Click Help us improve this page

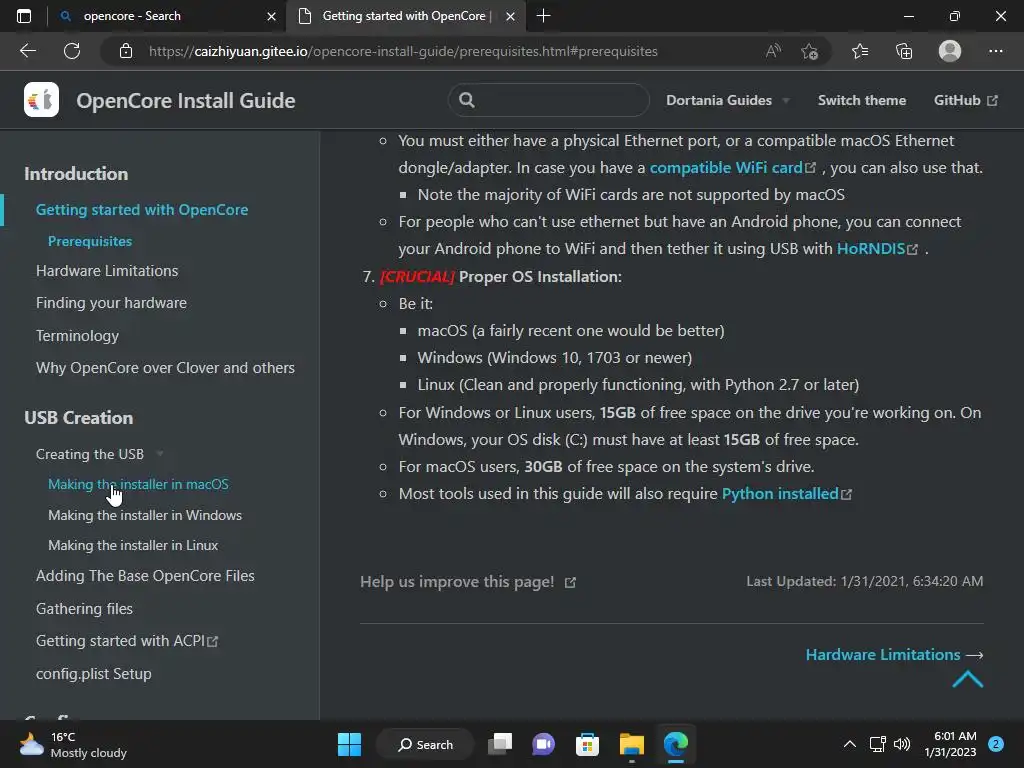pos(468,581)
